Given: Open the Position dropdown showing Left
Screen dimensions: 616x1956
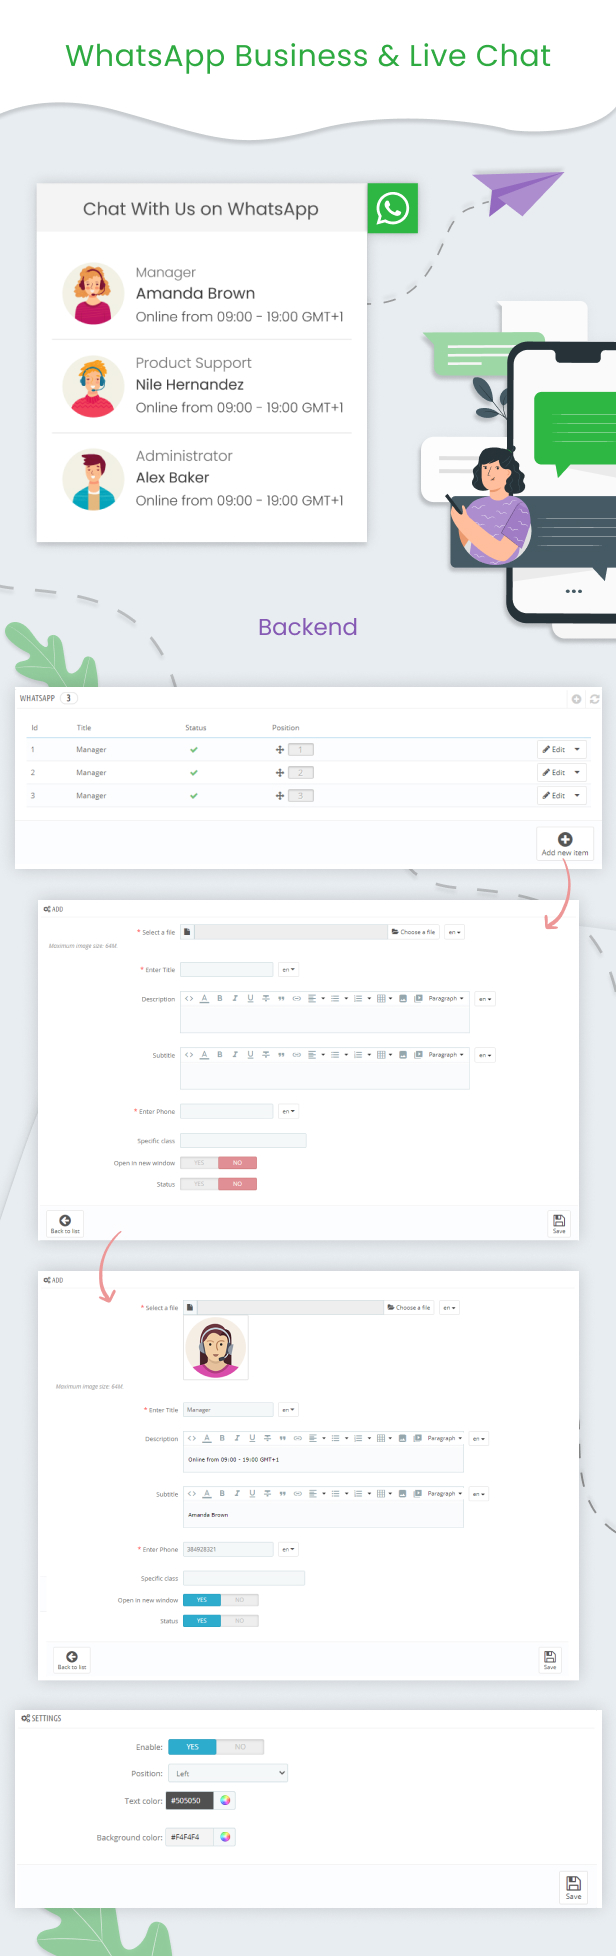Looking at the screenshot, I should [228, 1773].
